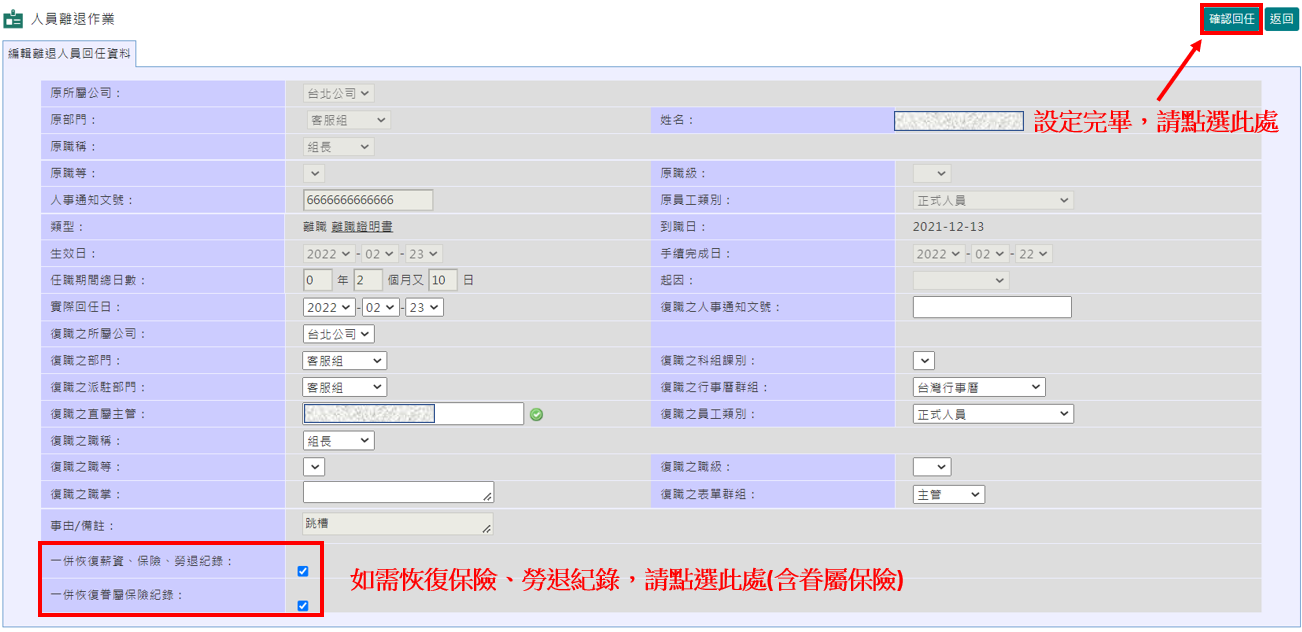
Task: Click the green checkmark beside 復職之直屬主管
Action: tap(537, 413)
